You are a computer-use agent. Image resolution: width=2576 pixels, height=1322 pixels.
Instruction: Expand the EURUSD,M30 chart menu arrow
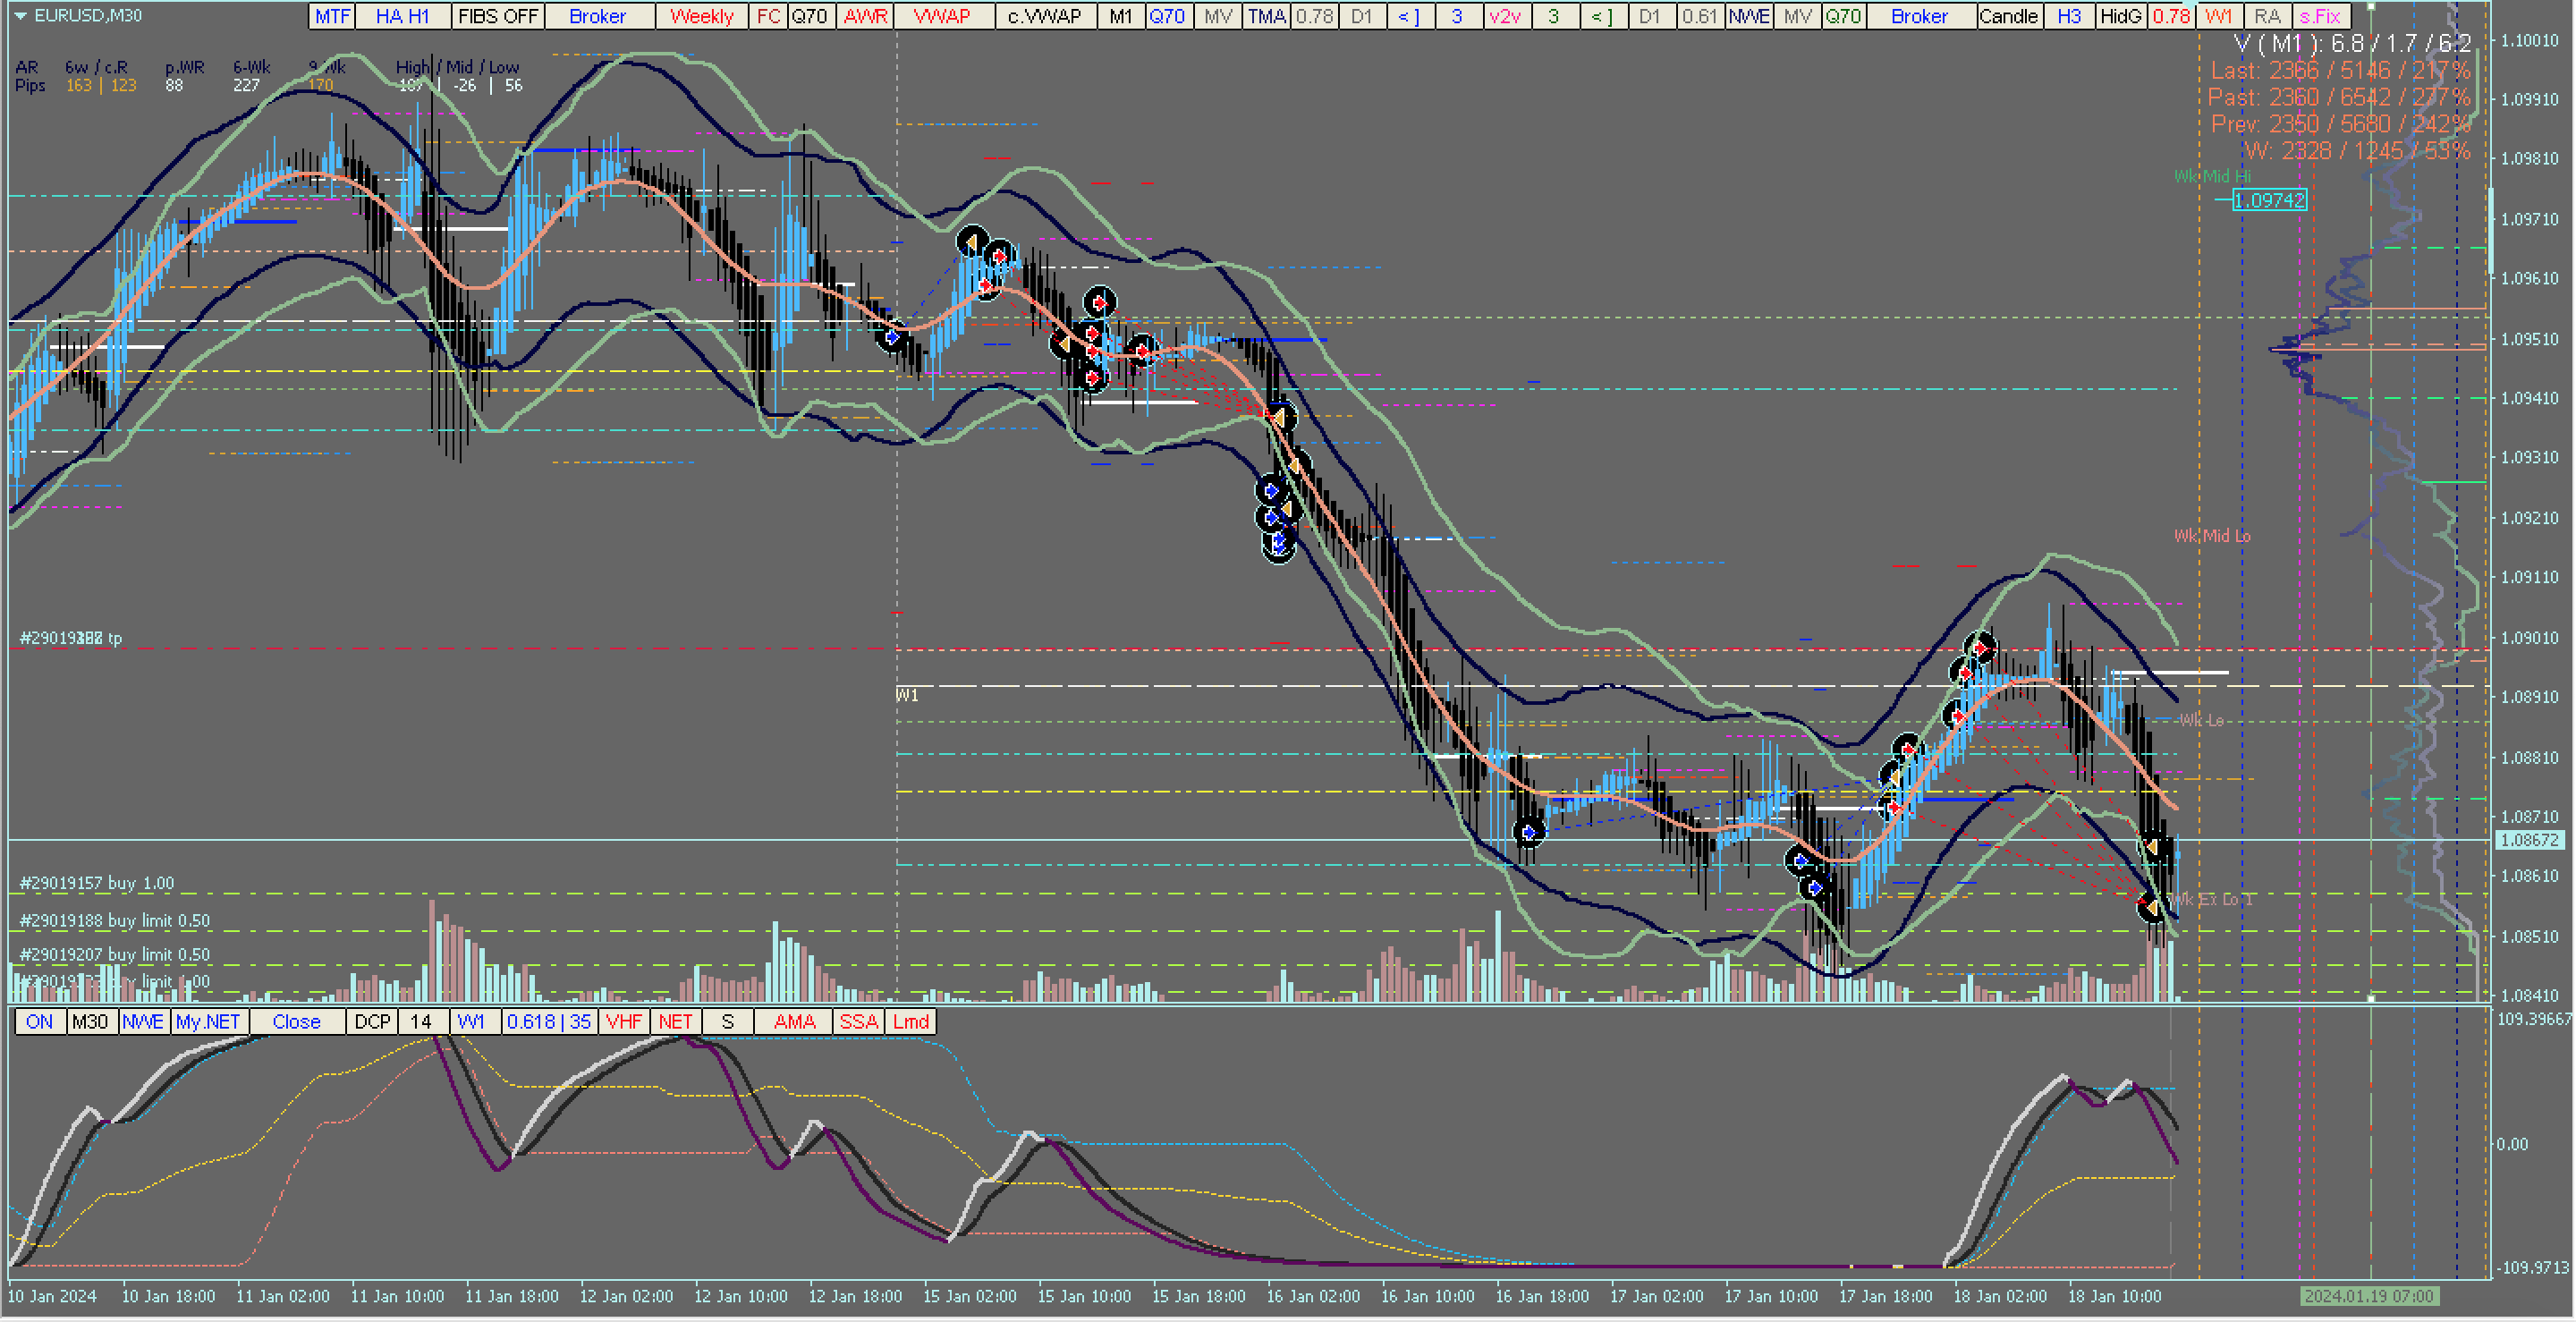coord(20,16)
